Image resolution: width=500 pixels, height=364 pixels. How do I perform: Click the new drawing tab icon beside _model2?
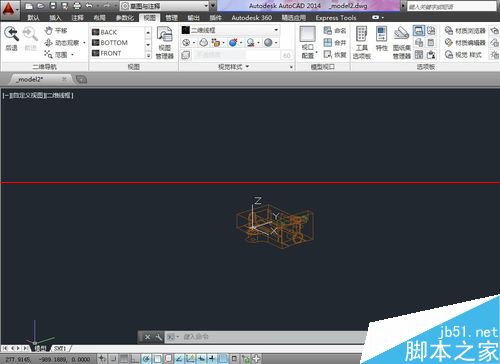(81, 79)
